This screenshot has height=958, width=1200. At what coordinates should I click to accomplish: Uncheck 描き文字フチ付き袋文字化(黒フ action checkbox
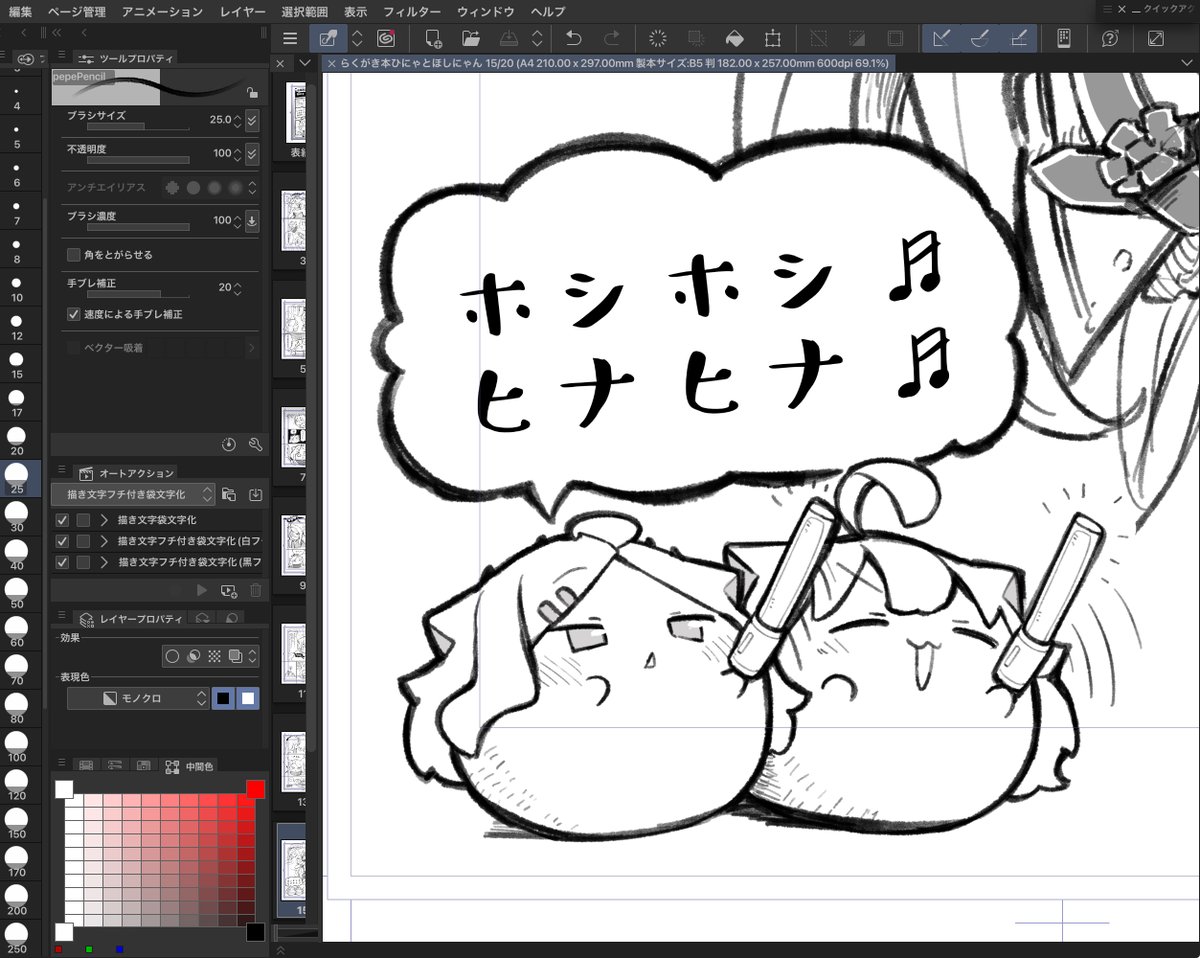pyautogui.click(x=62, y=562)
